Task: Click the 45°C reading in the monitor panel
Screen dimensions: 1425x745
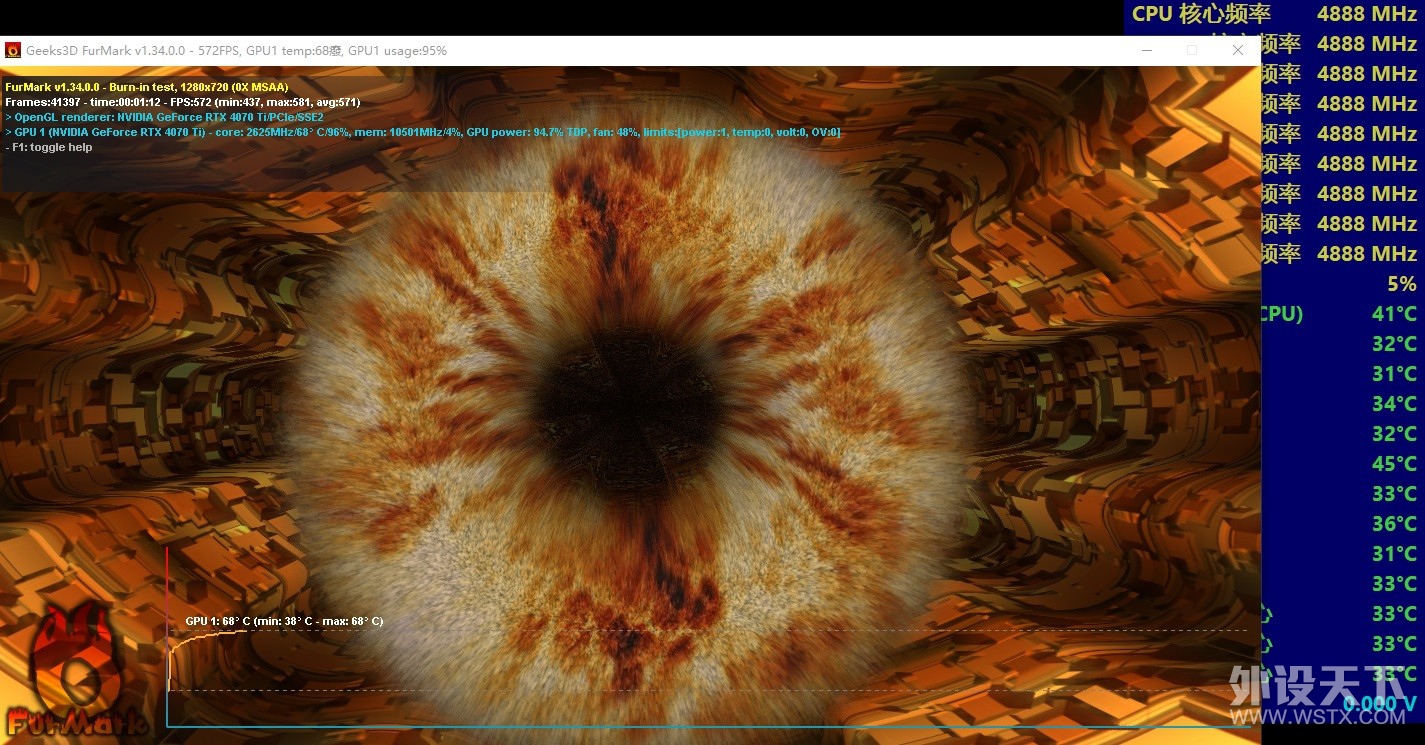Action: (1394, 464)
